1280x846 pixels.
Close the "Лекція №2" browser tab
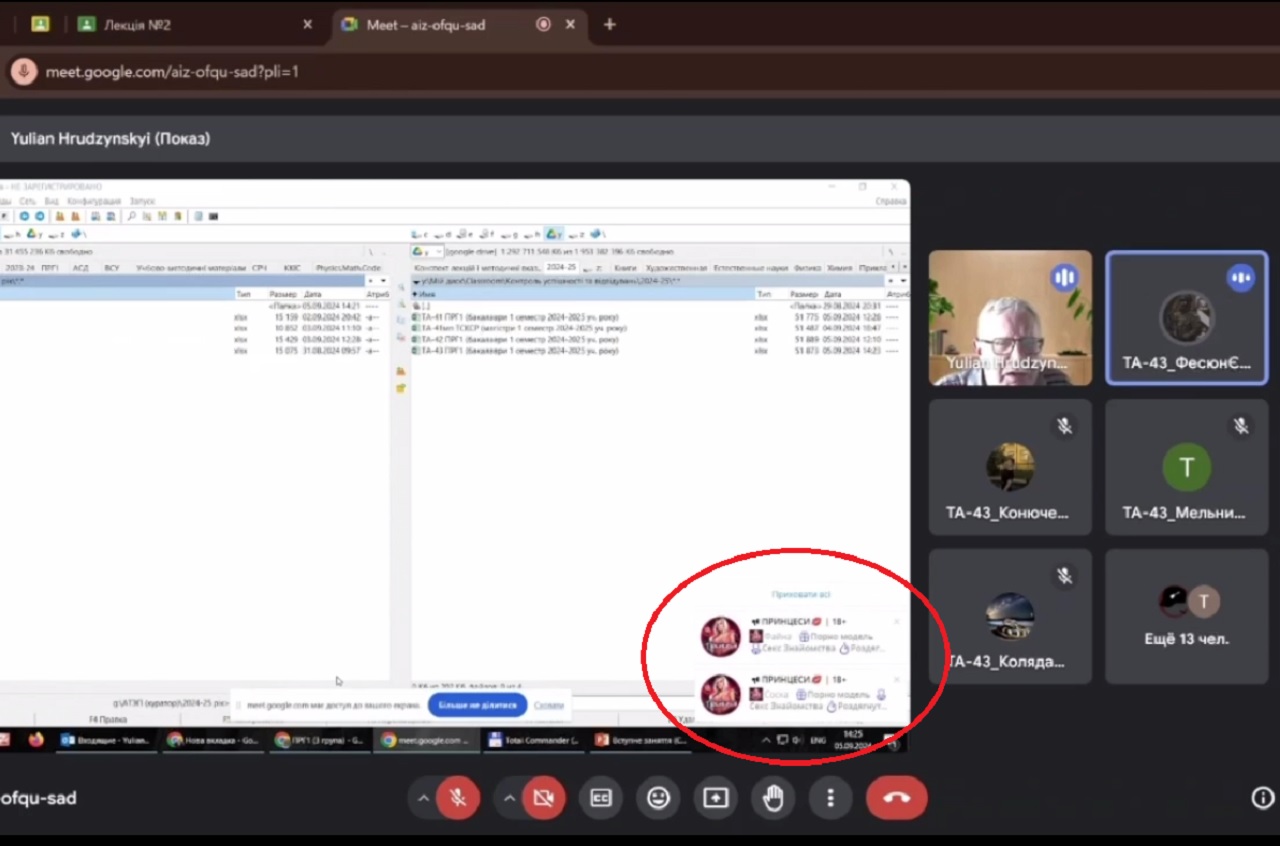click(x=307, y=25)
